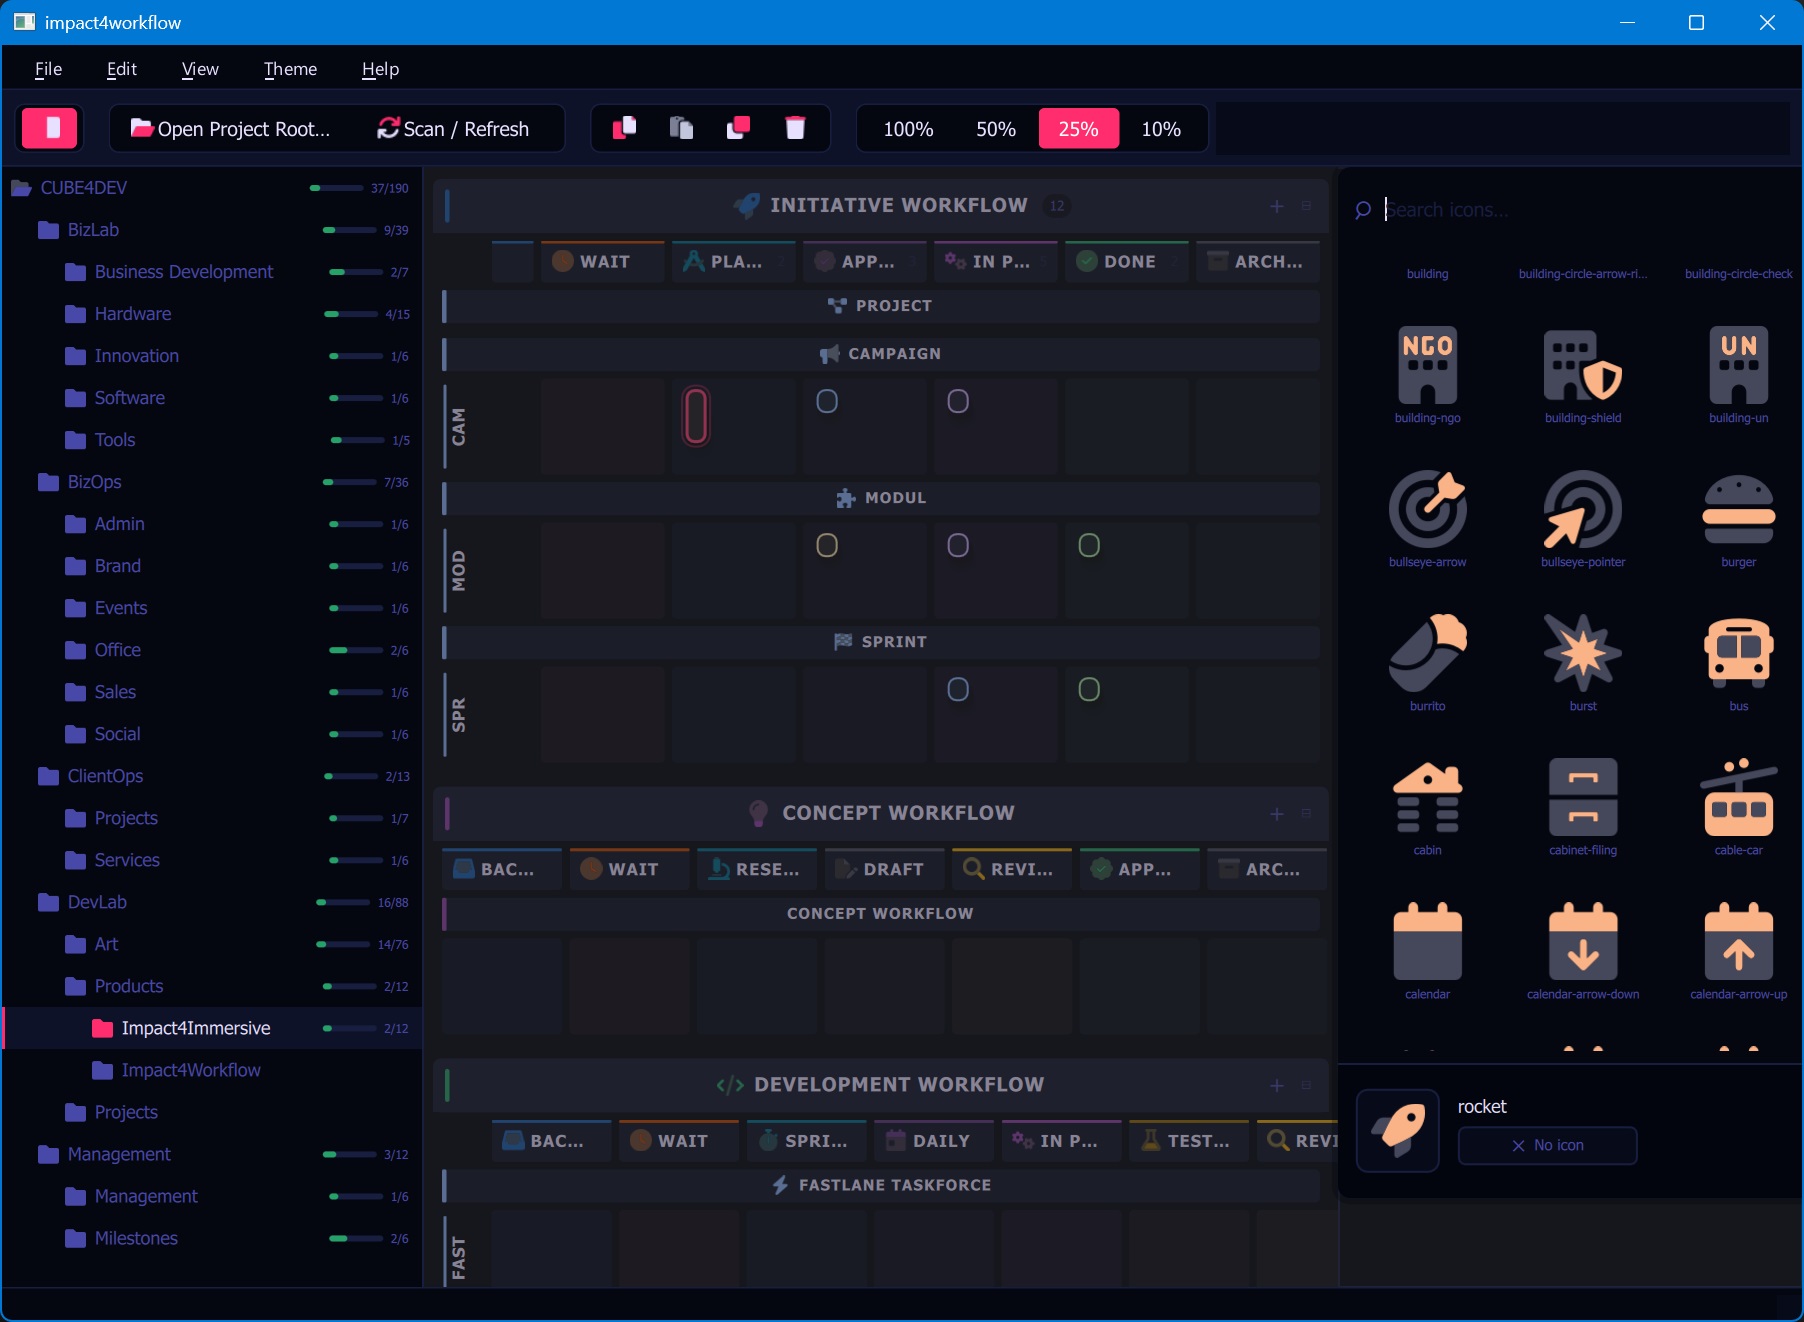Choose the bus icon

tap(1738, 654)
